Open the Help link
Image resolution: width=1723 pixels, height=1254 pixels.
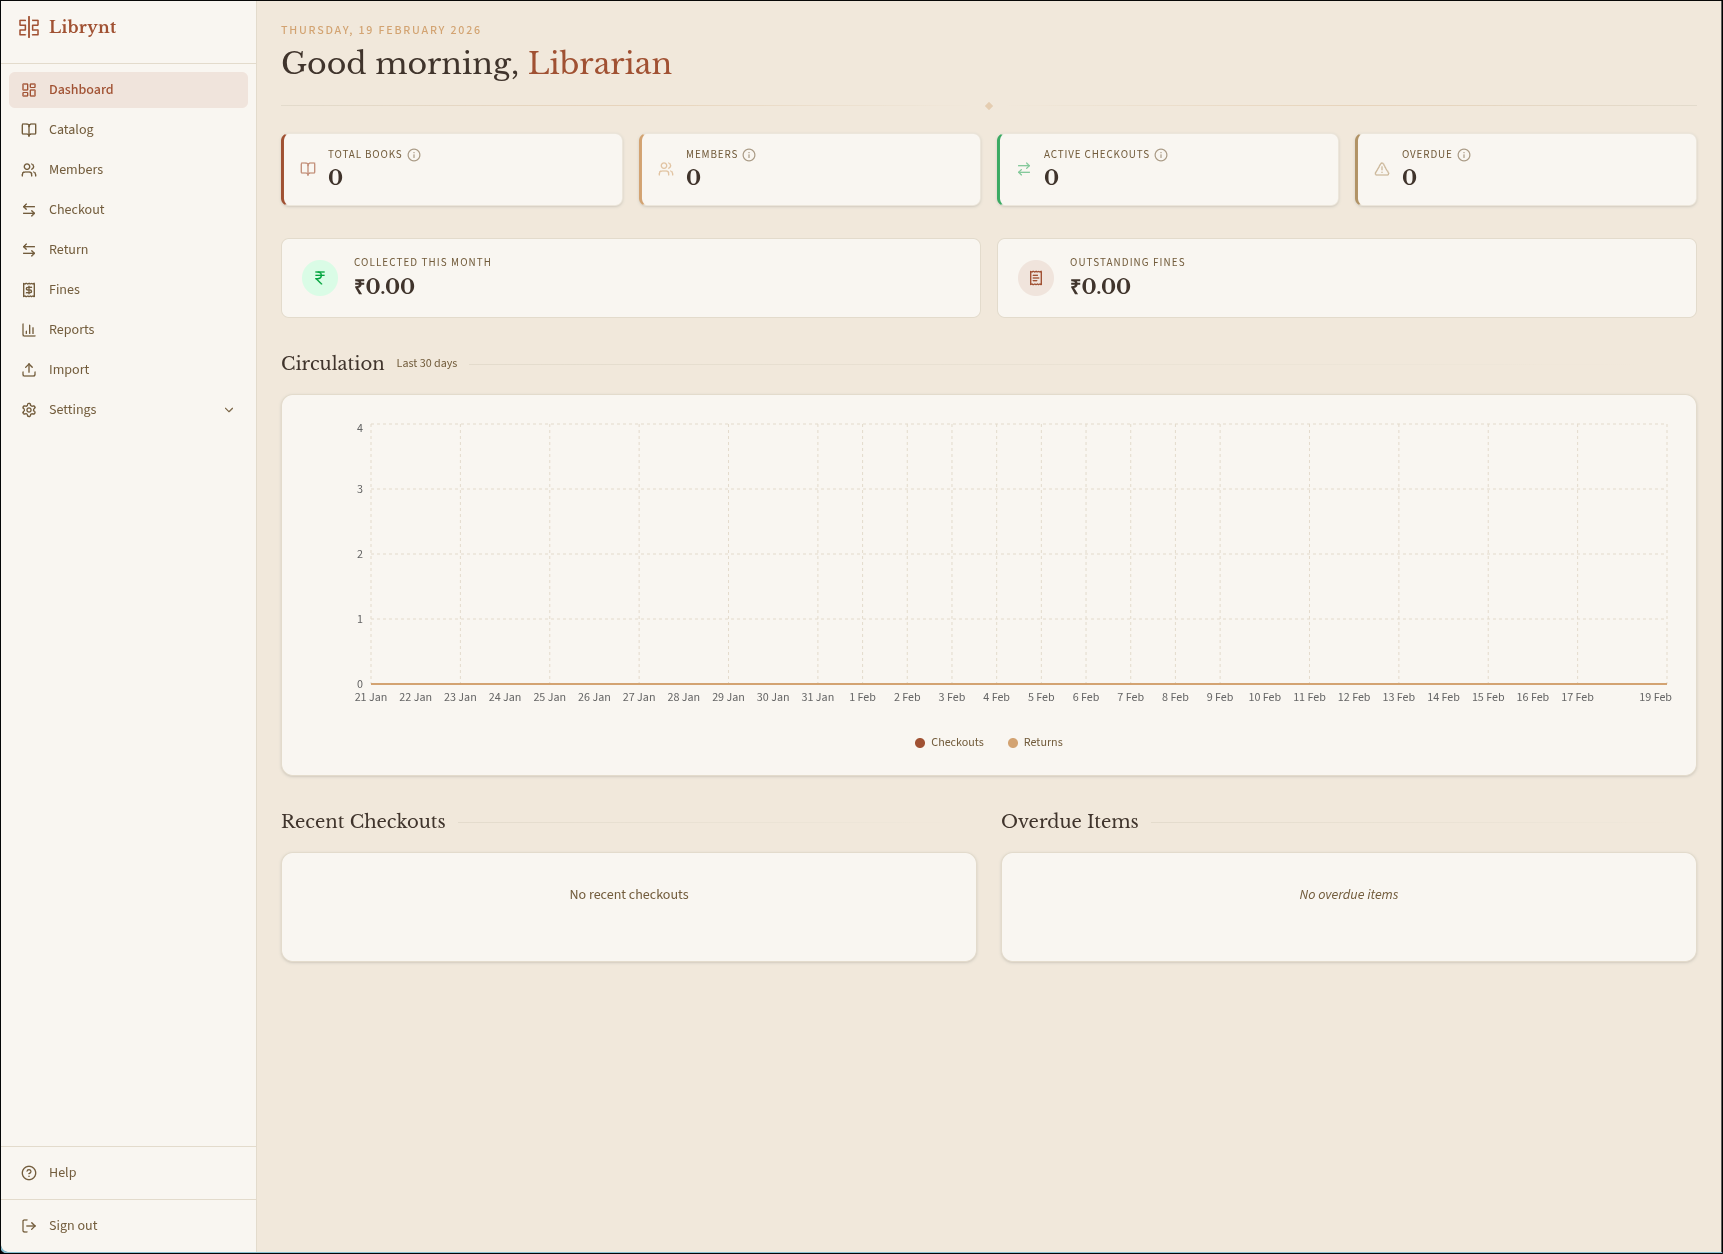tap(63, 1172)
